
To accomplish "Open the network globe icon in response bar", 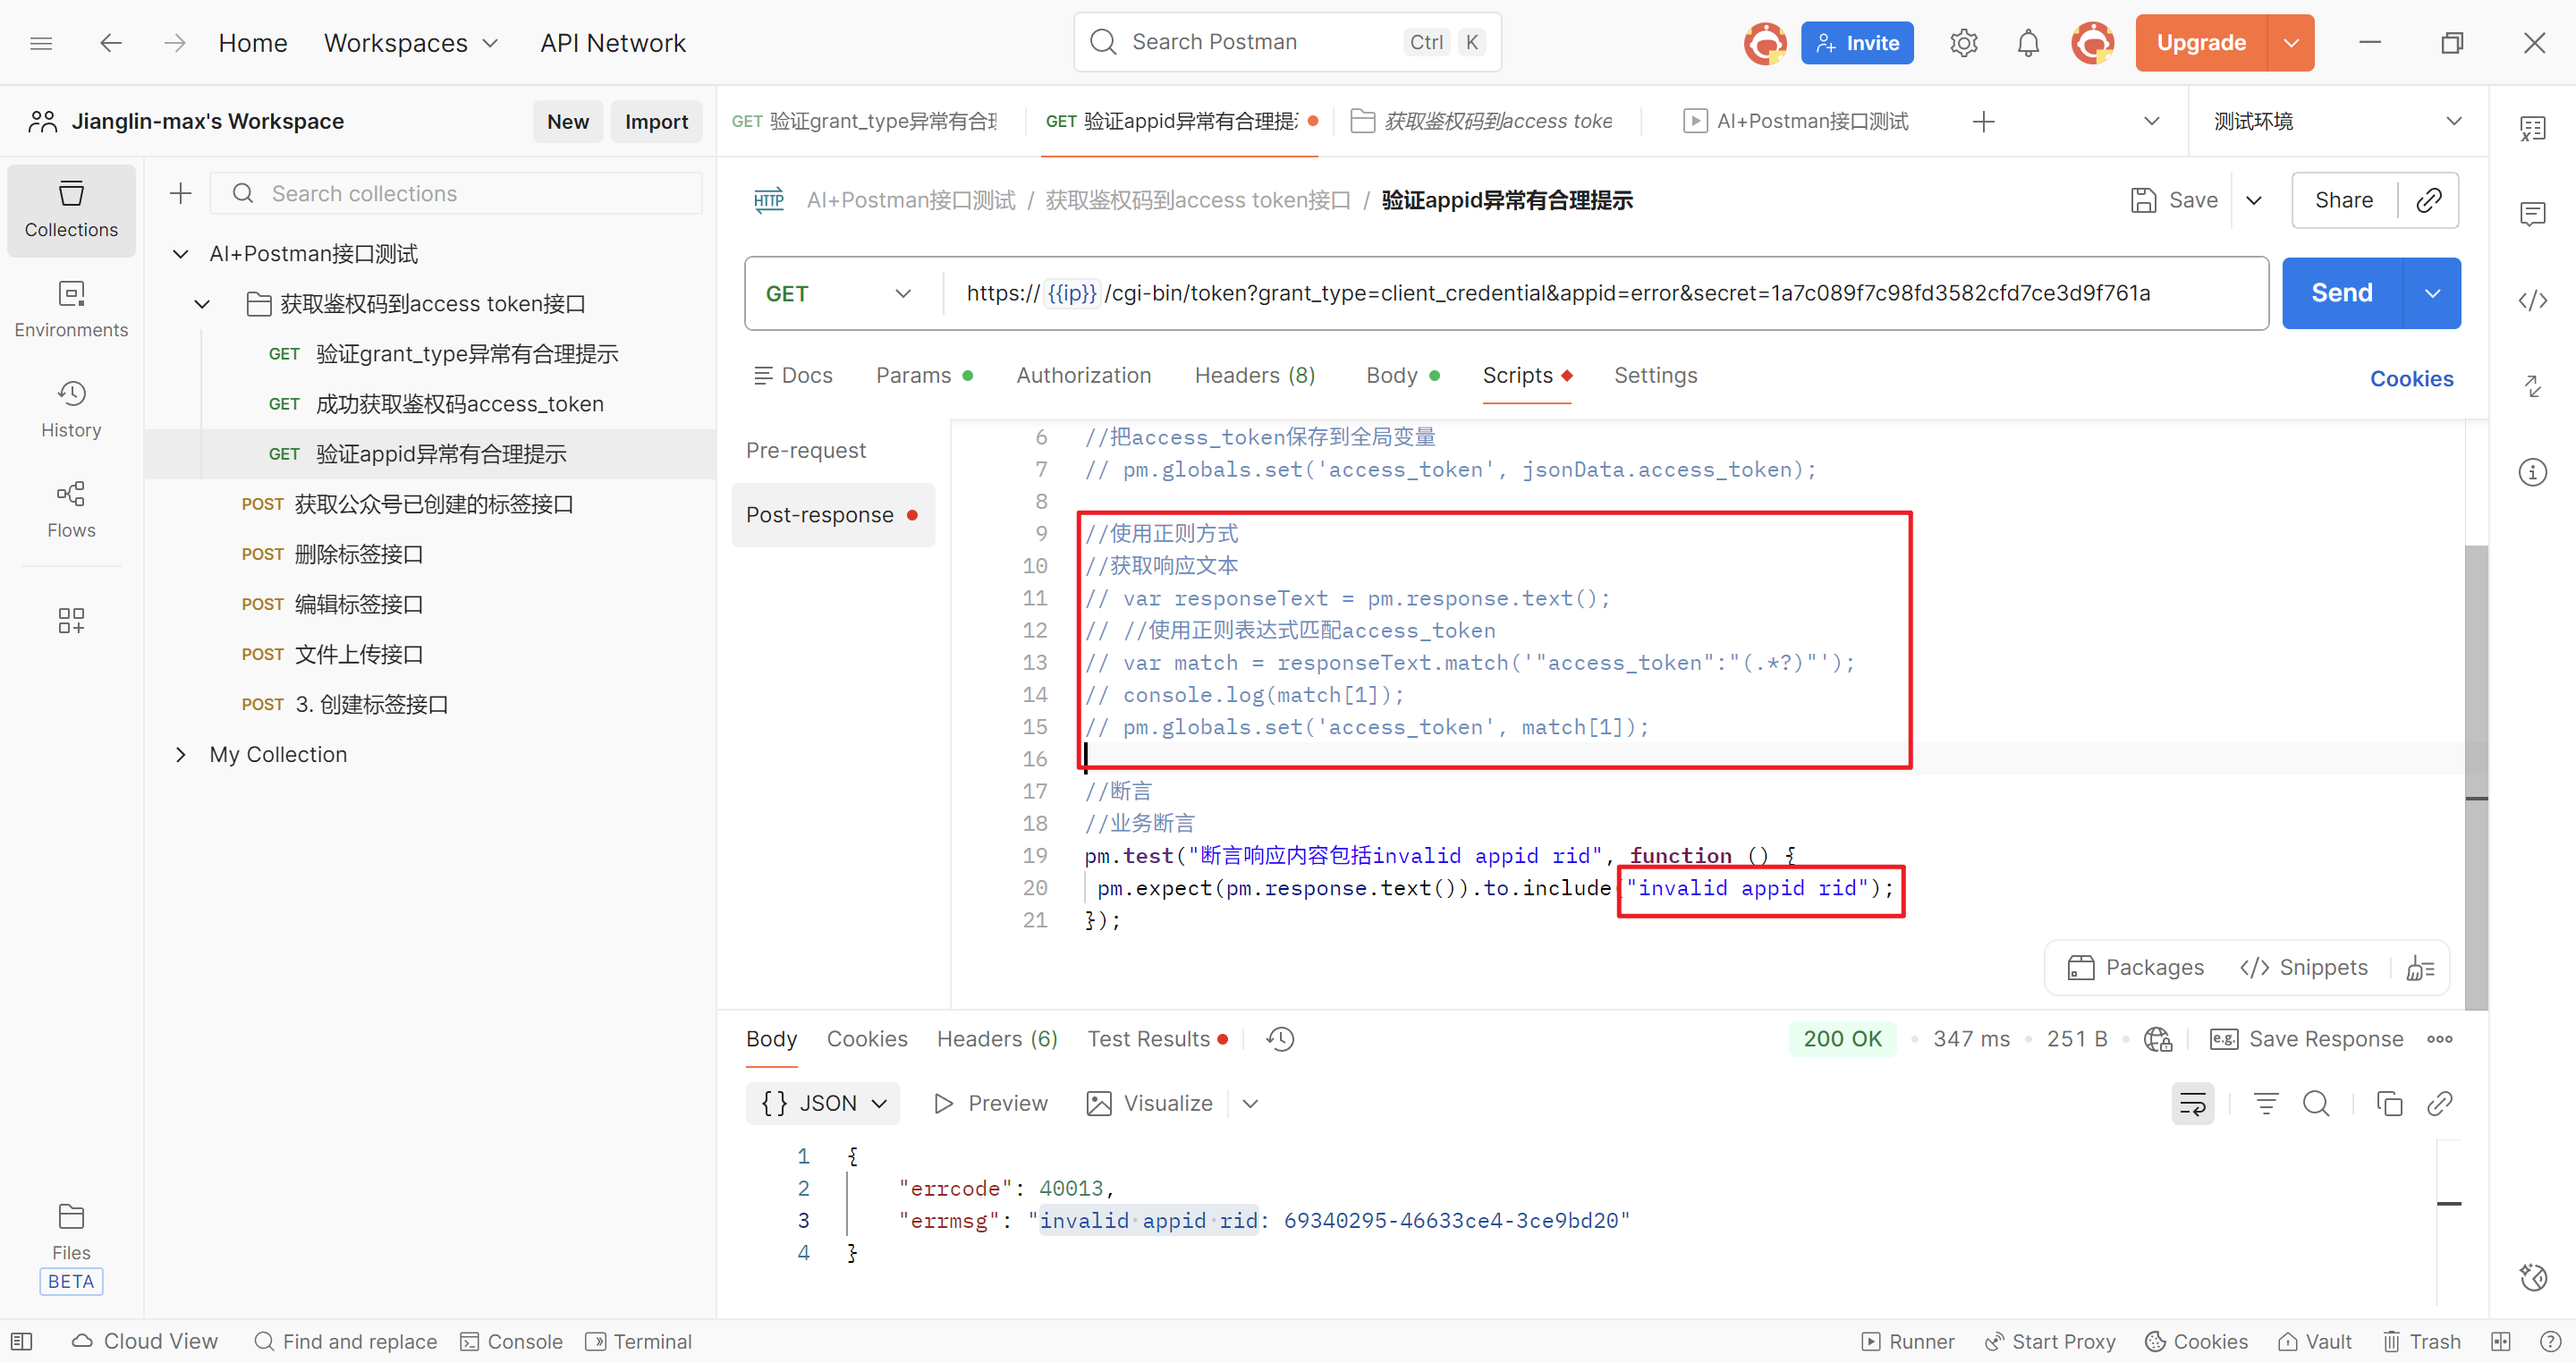I will click(x=2158, y=1039).
